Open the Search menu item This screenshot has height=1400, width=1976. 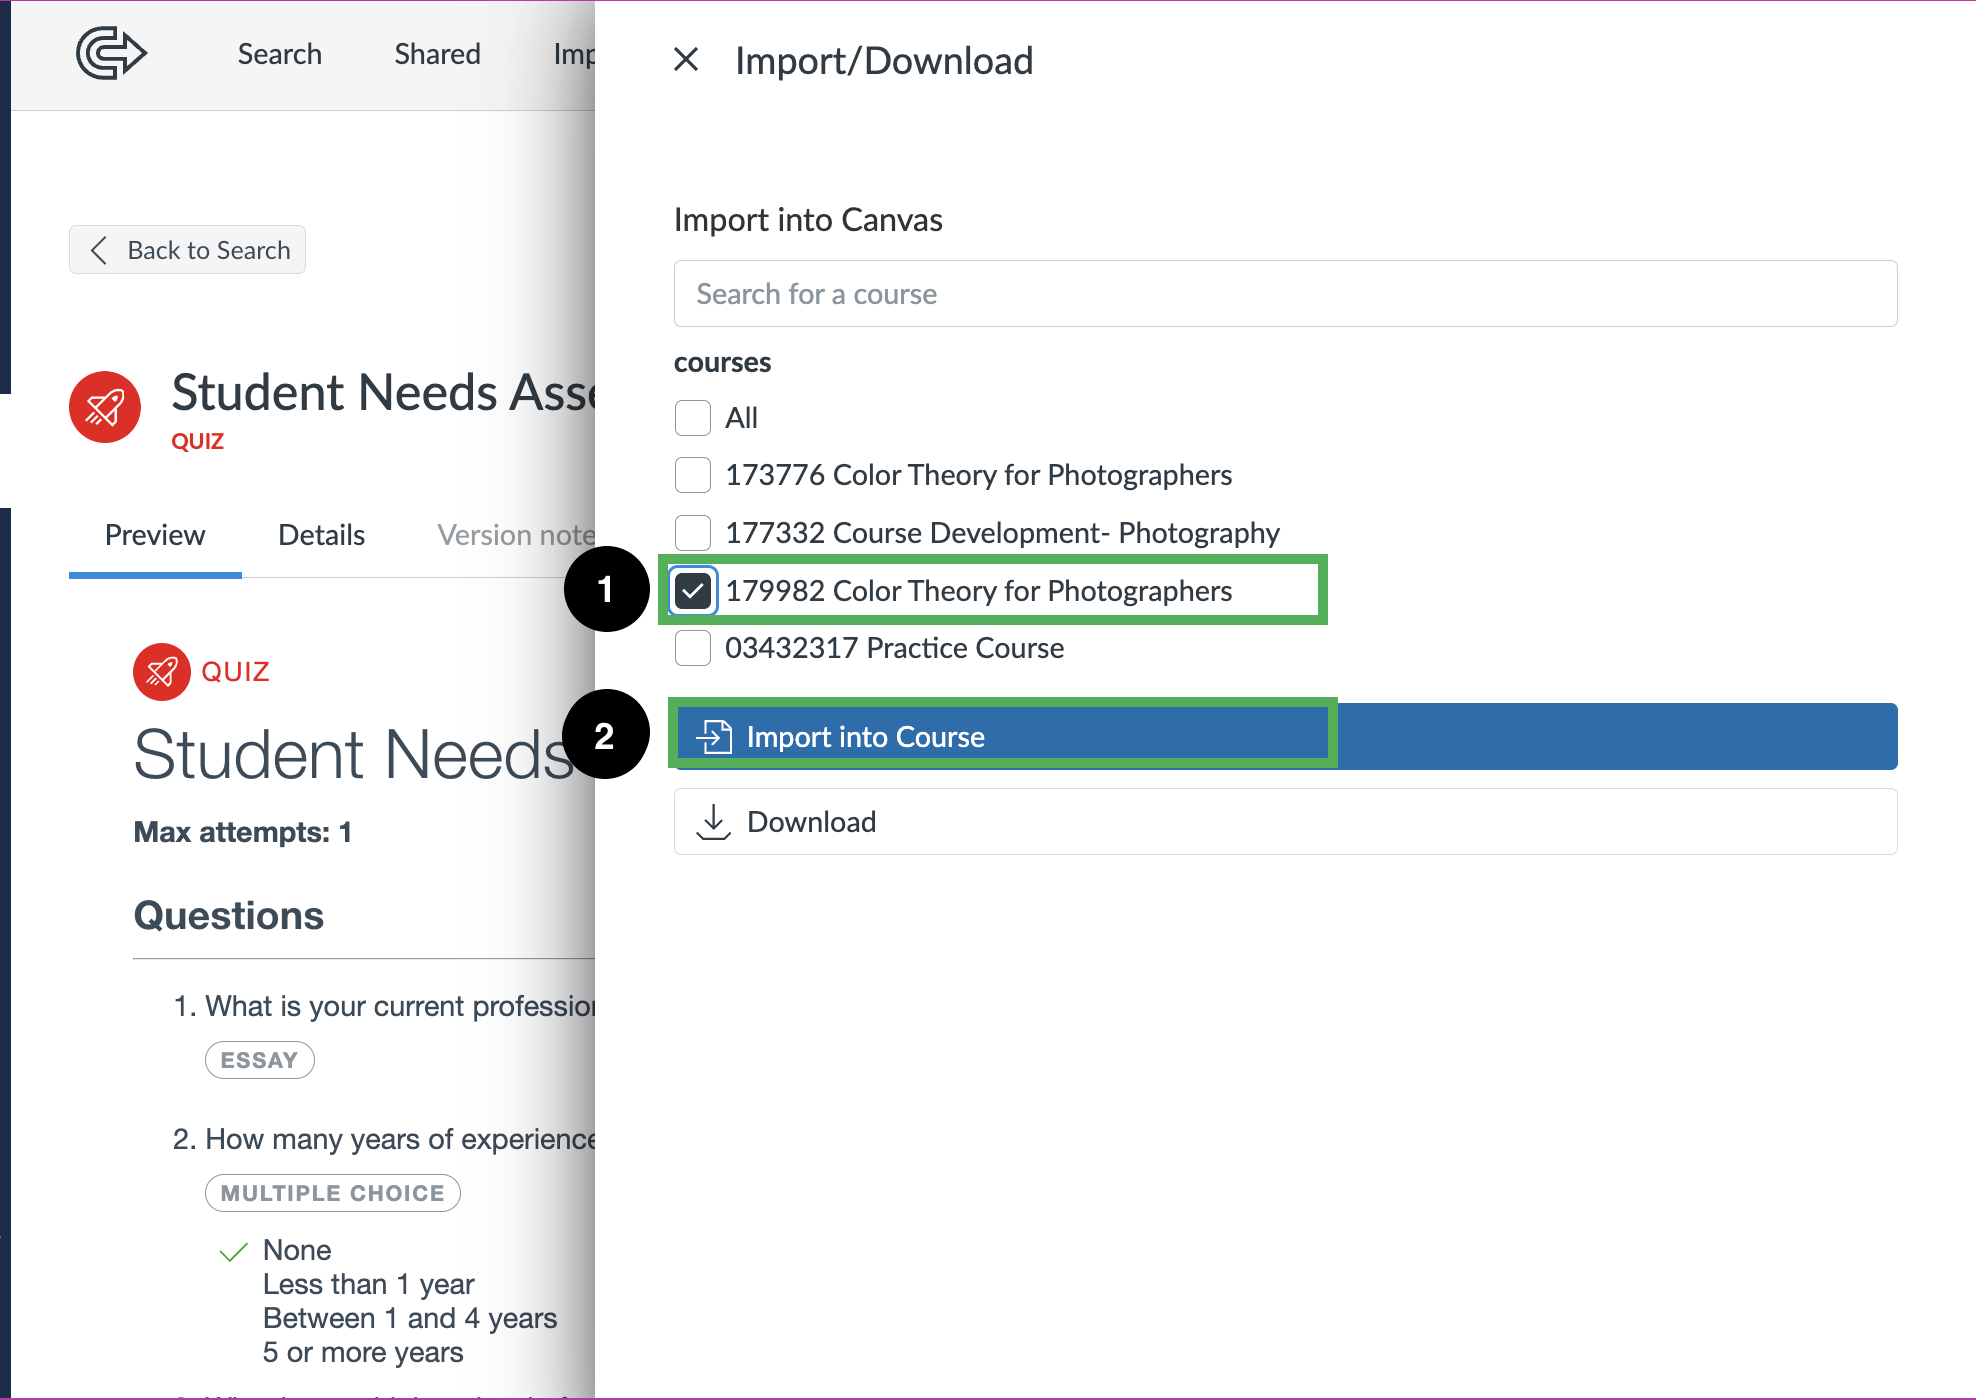pyautogui.click(x=280, y=54)
